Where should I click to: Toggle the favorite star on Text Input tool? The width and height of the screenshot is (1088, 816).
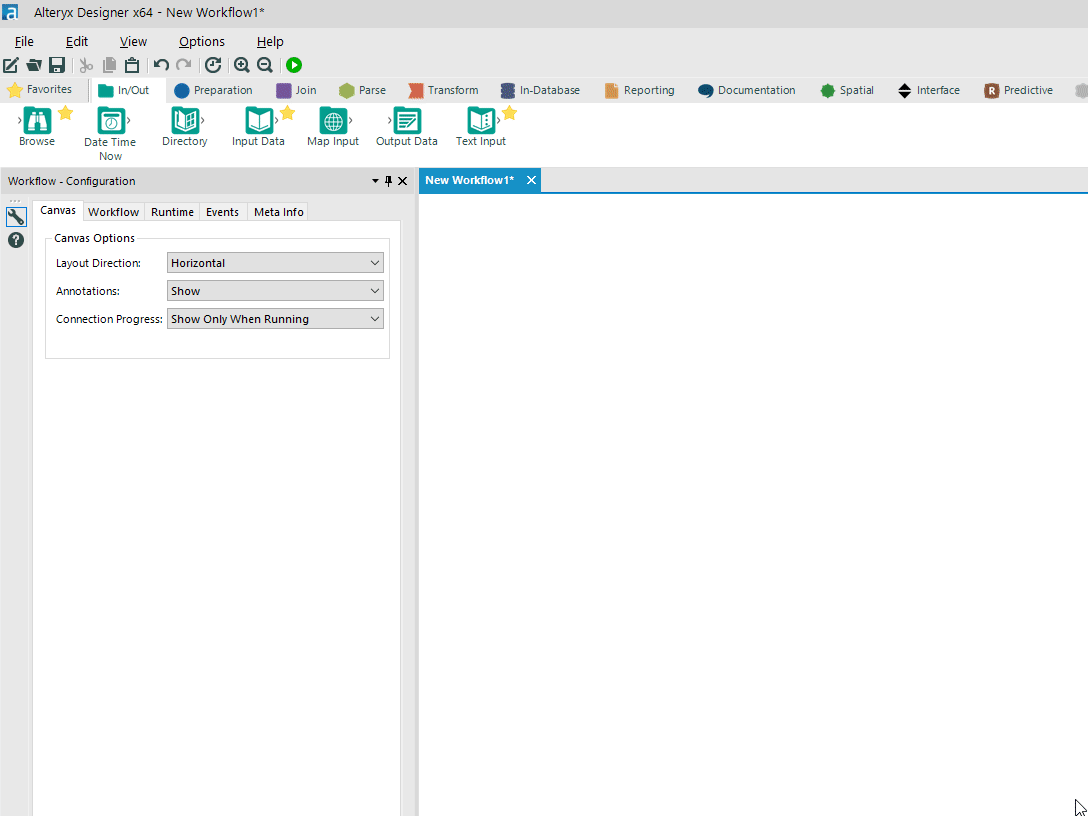509,112
